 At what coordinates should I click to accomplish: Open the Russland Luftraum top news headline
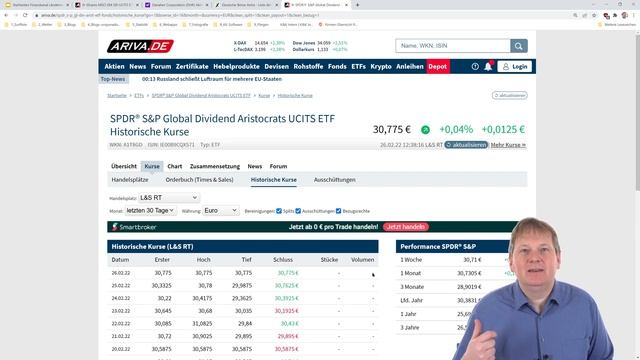[212, 79]
